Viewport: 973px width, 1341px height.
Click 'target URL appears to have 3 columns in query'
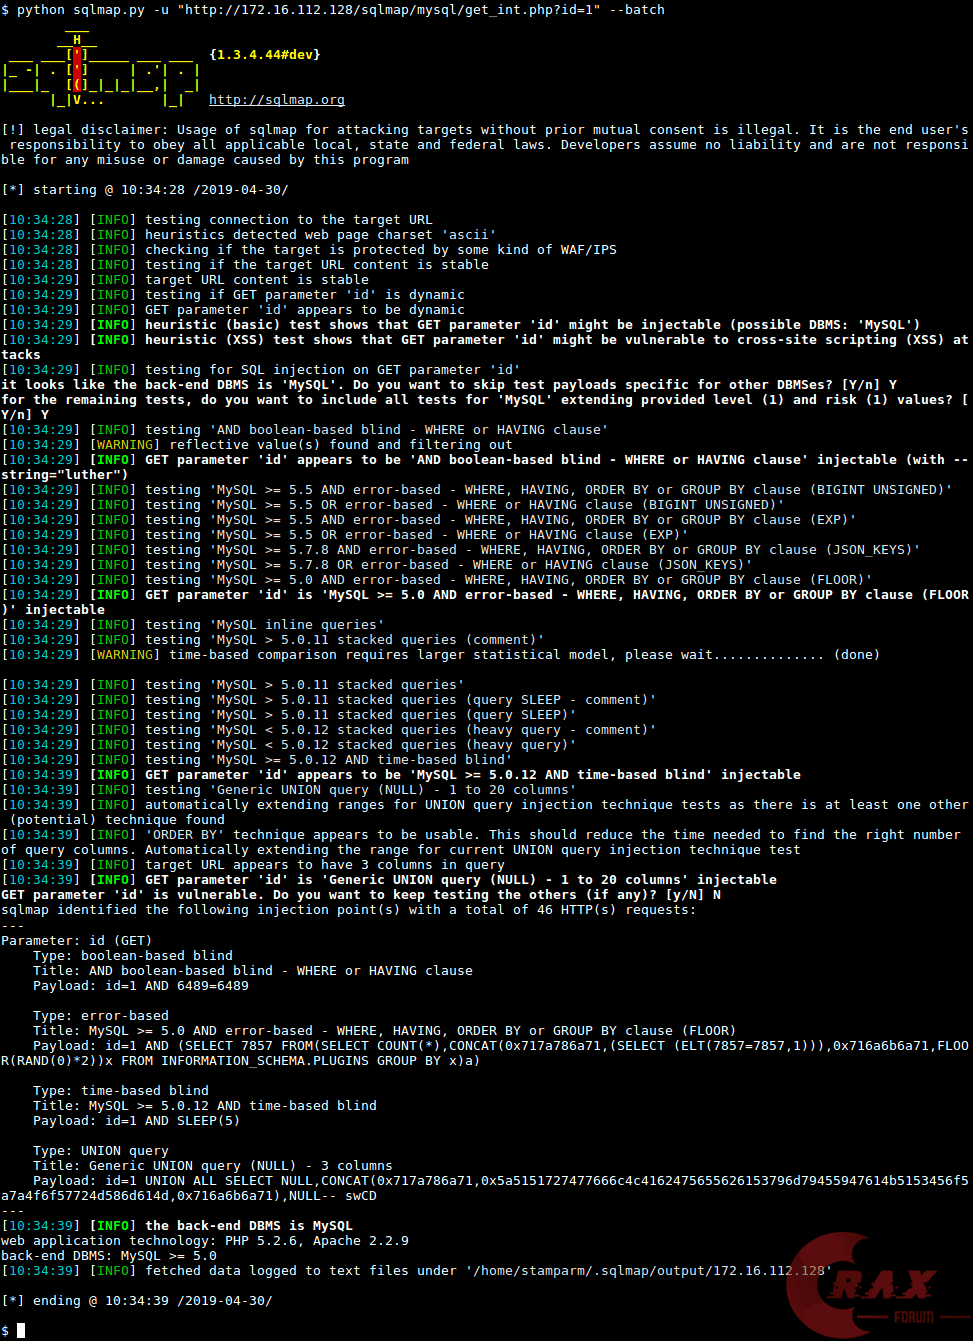click(x=325, y=865)
